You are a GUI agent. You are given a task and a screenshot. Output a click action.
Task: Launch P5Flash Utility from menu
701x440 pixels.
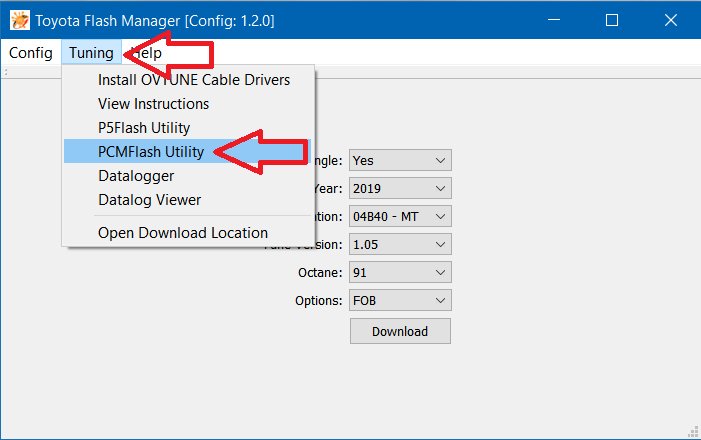188,128
